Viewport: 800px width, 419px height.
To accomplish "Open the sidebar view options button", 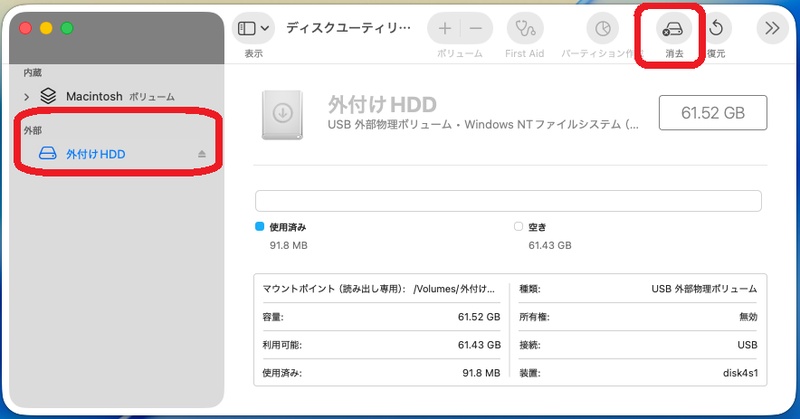I will [253, 28].
